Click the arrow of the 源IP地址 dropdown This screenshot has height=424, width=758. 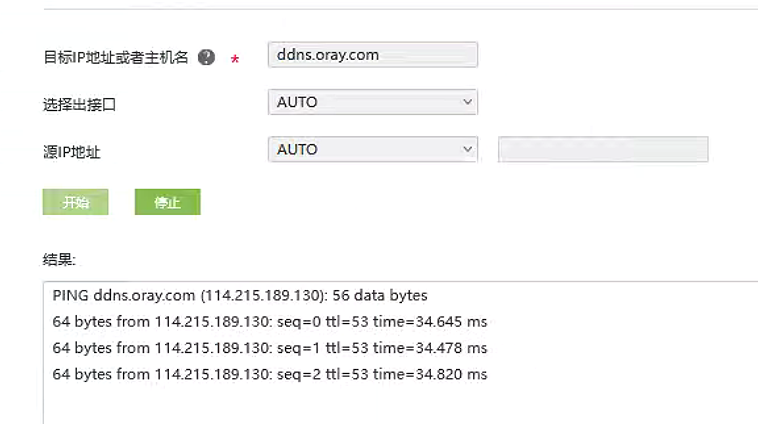pos(467,149)
